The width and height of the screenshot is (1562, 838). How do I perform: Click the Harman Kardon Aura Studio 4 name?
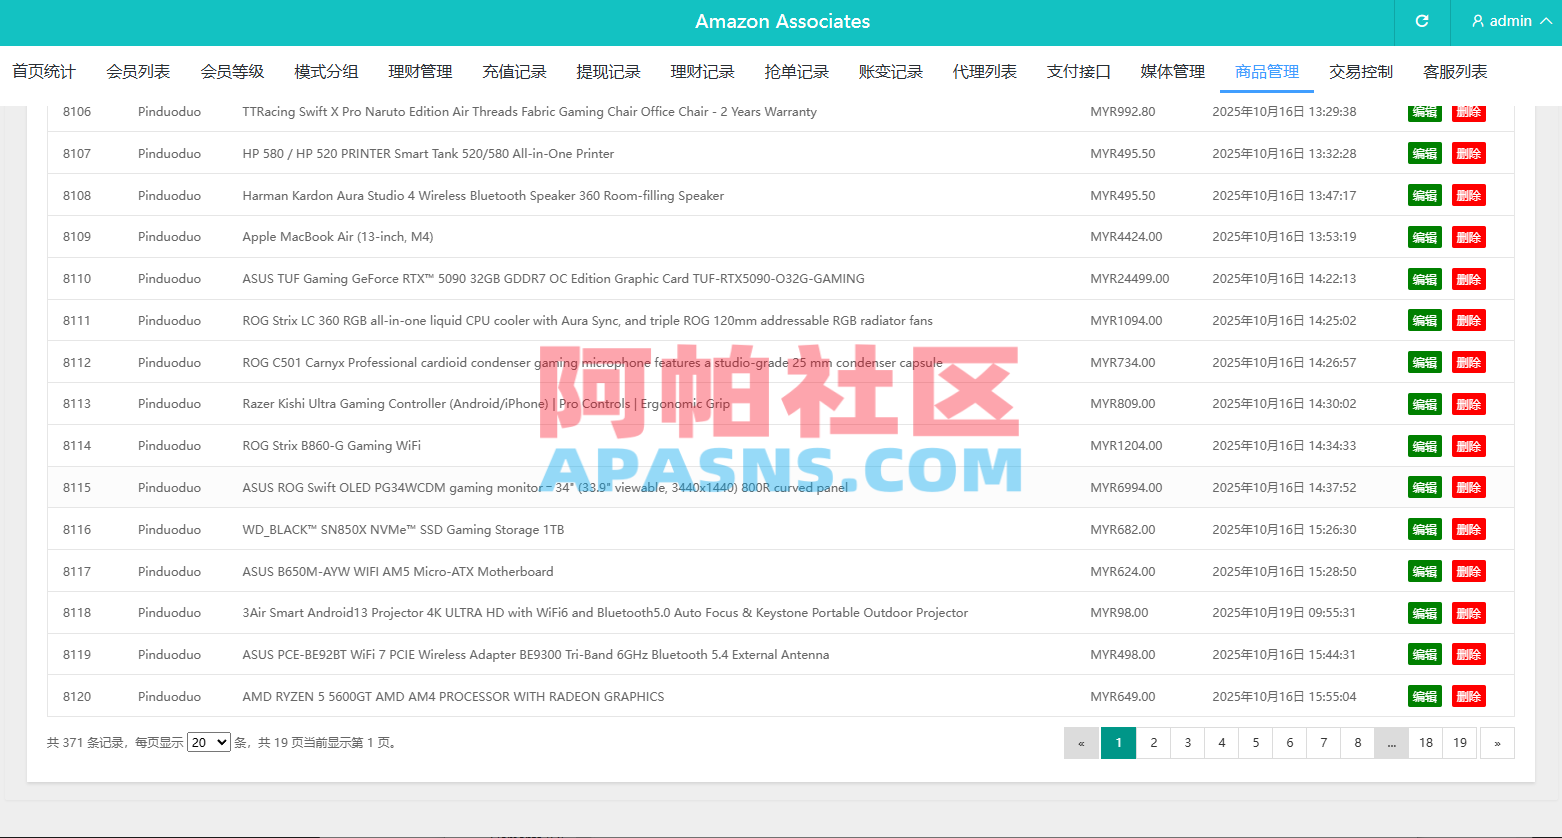click(483, 196)
